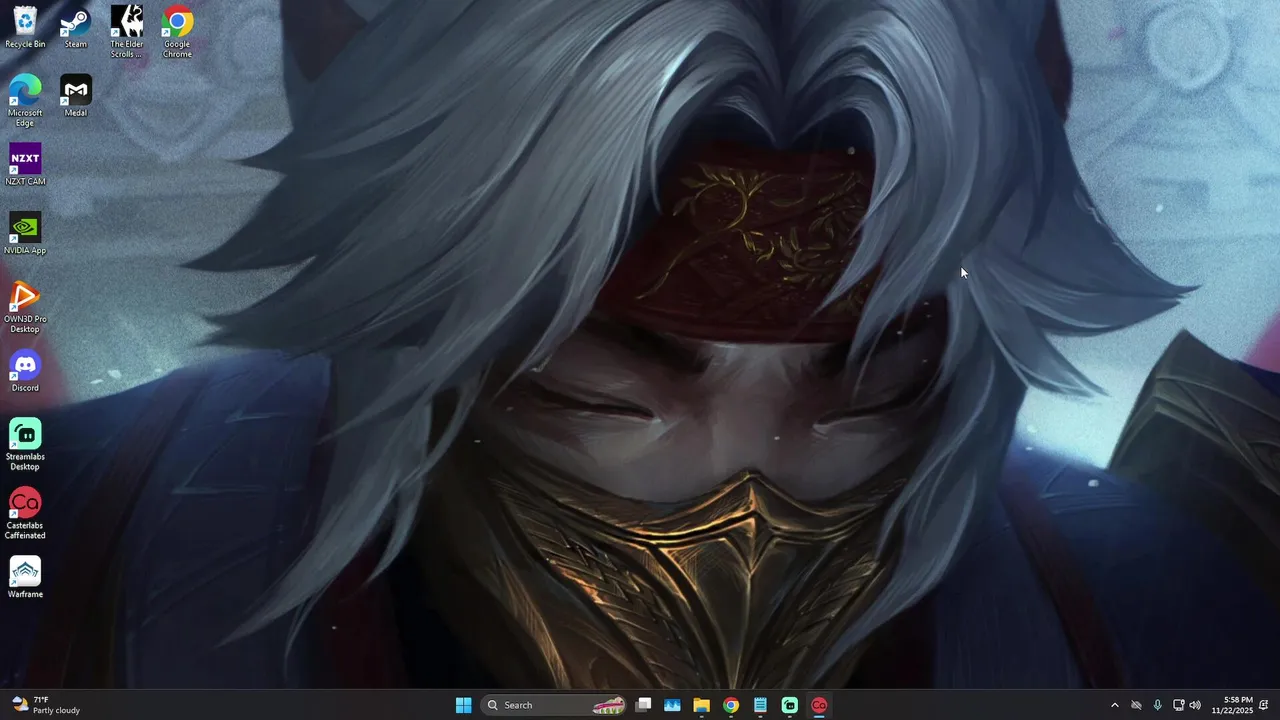Open Task View in the taskbar

(644, 705)
